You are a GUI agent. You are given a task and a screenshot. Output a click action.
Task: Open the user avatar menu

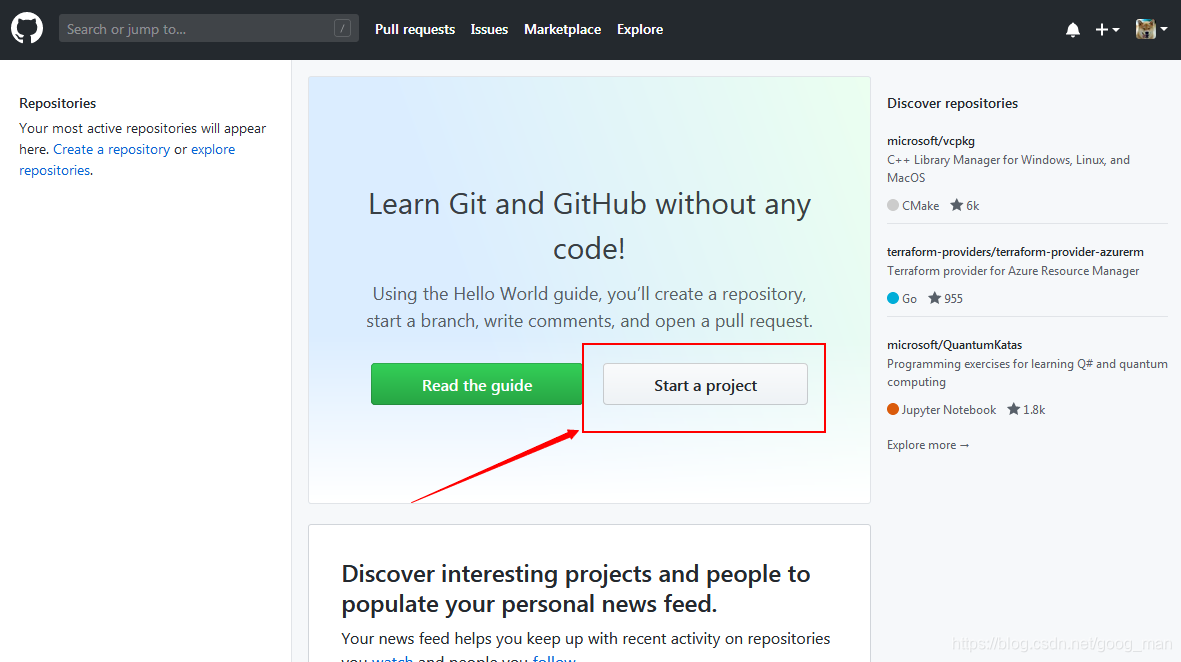pyautogui.click(x=1152, y=29)
